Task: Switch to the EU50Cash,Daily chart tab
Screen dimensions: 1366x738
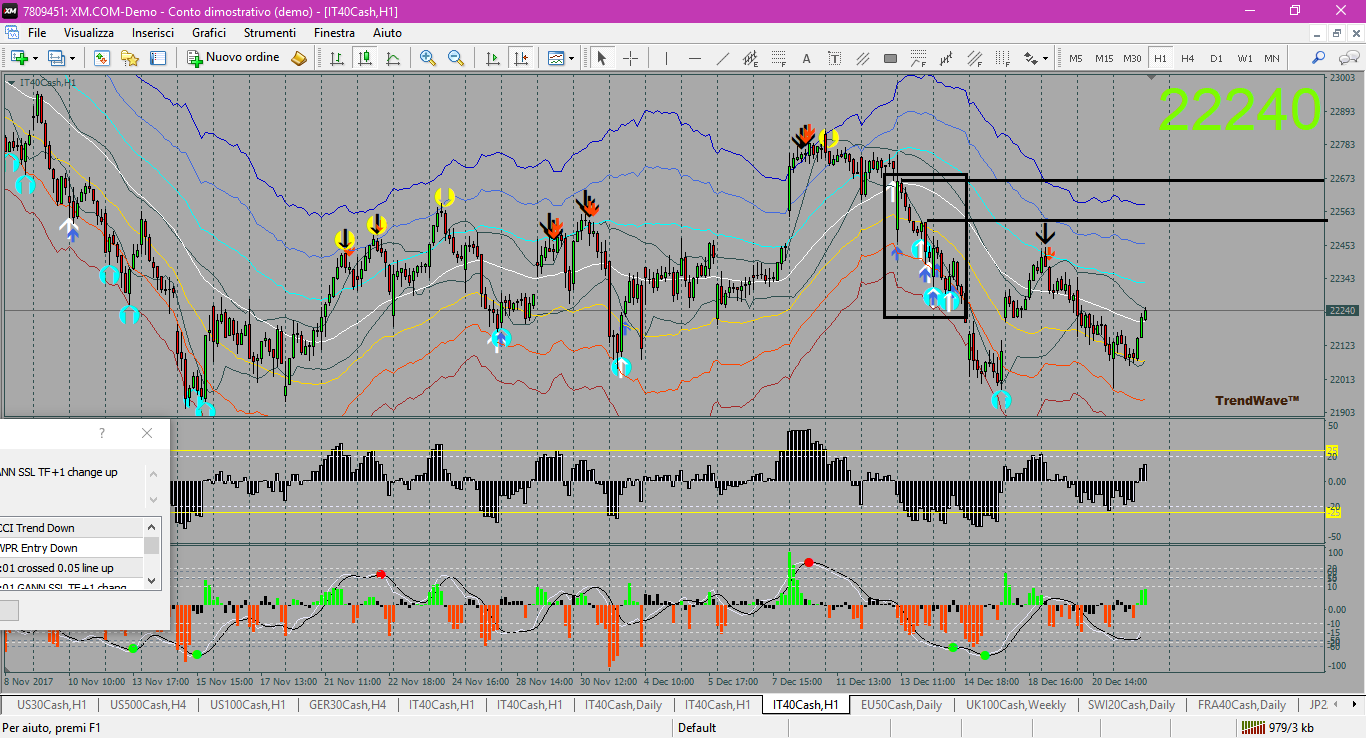Action: (901, 705)
